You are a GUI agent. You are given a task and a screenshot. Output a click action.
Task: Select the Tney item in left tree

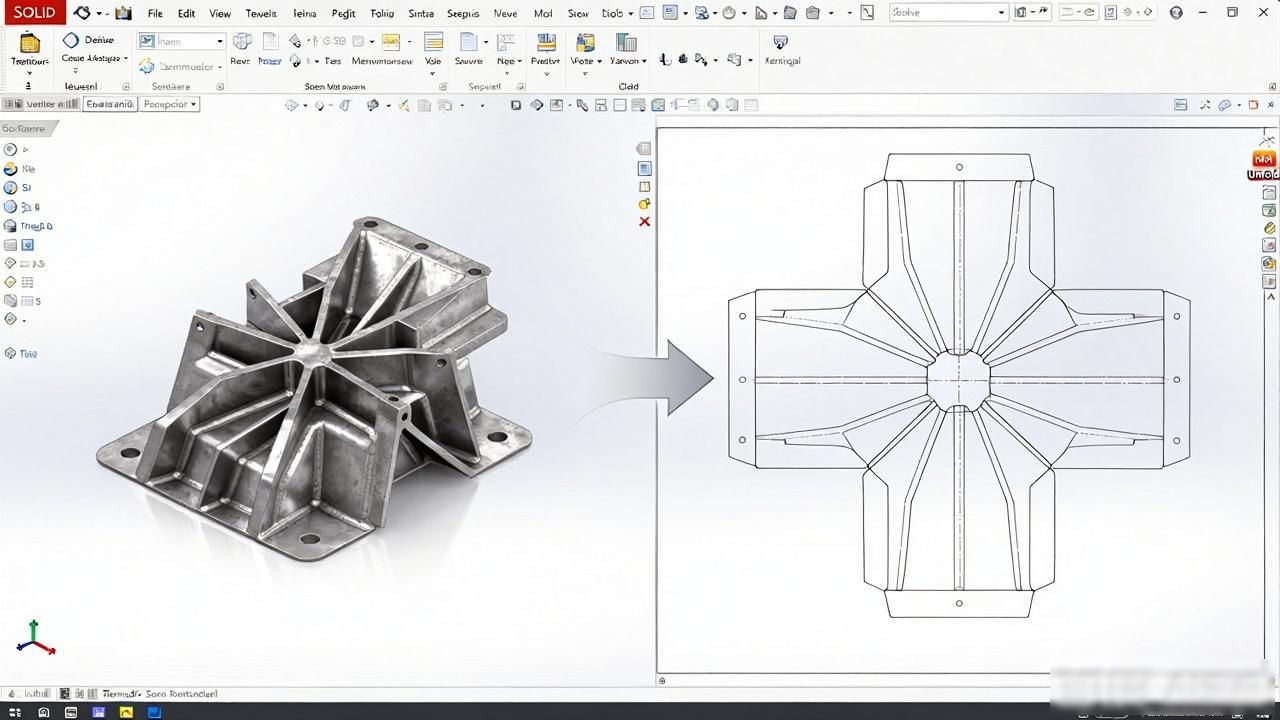[x=28, y=226]
